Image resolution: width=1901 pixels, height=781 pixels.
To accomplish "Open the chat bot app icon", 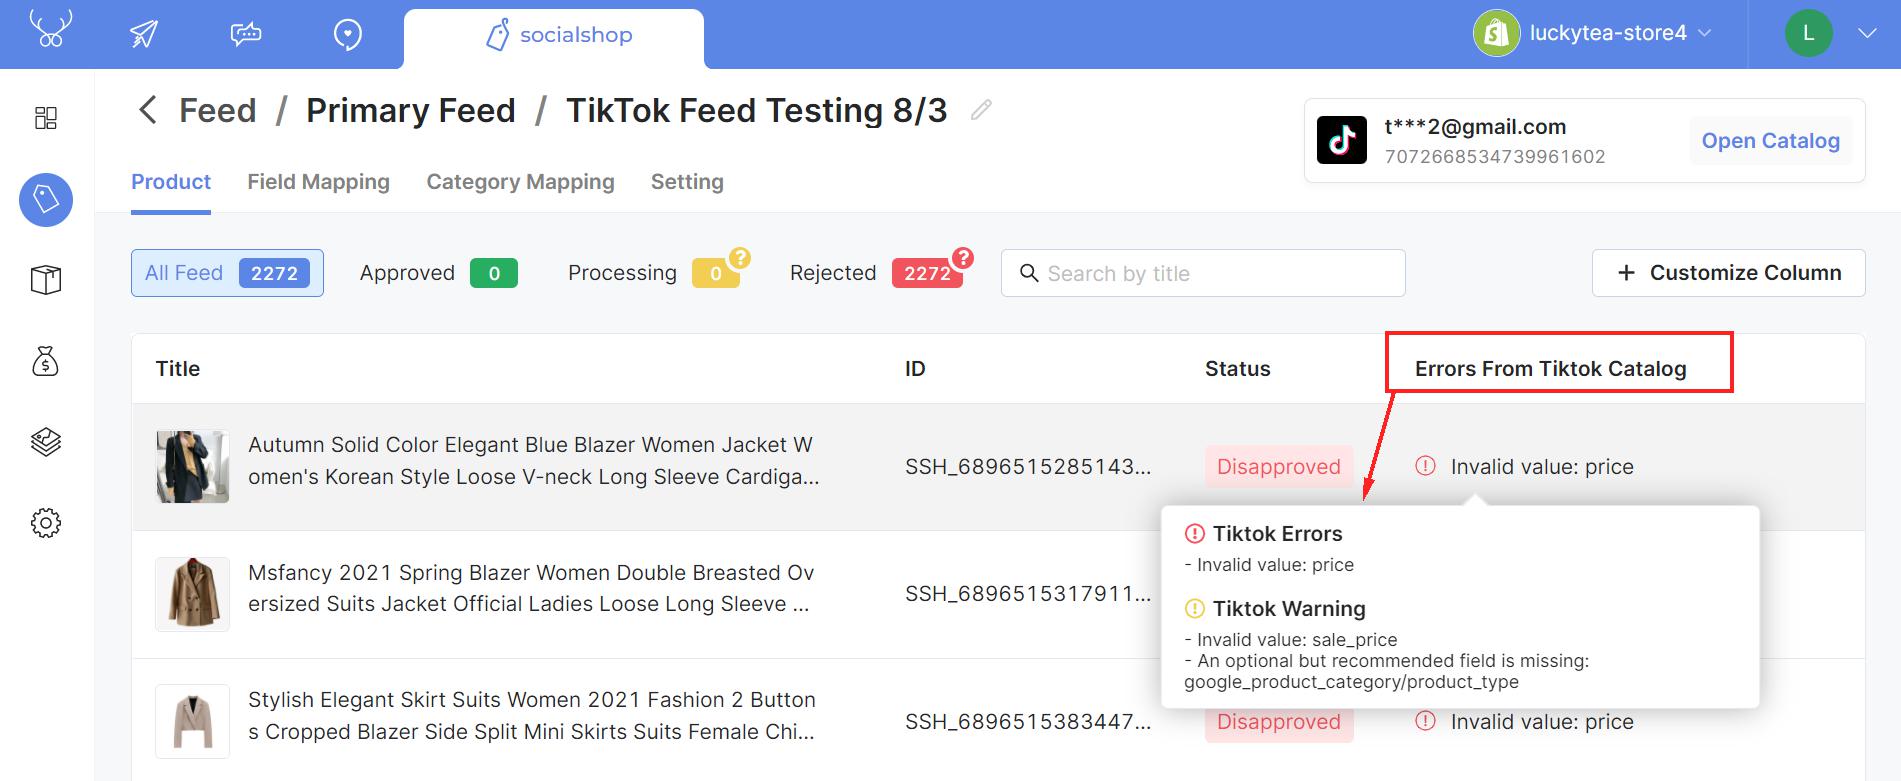I will [x=246, y=34].
